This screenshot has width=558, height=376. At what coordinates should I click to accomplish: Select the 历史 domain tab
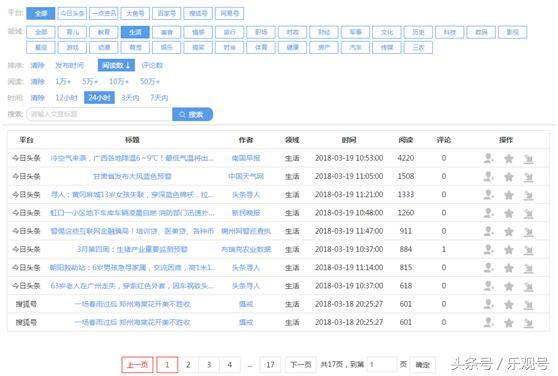click(418, 32)
